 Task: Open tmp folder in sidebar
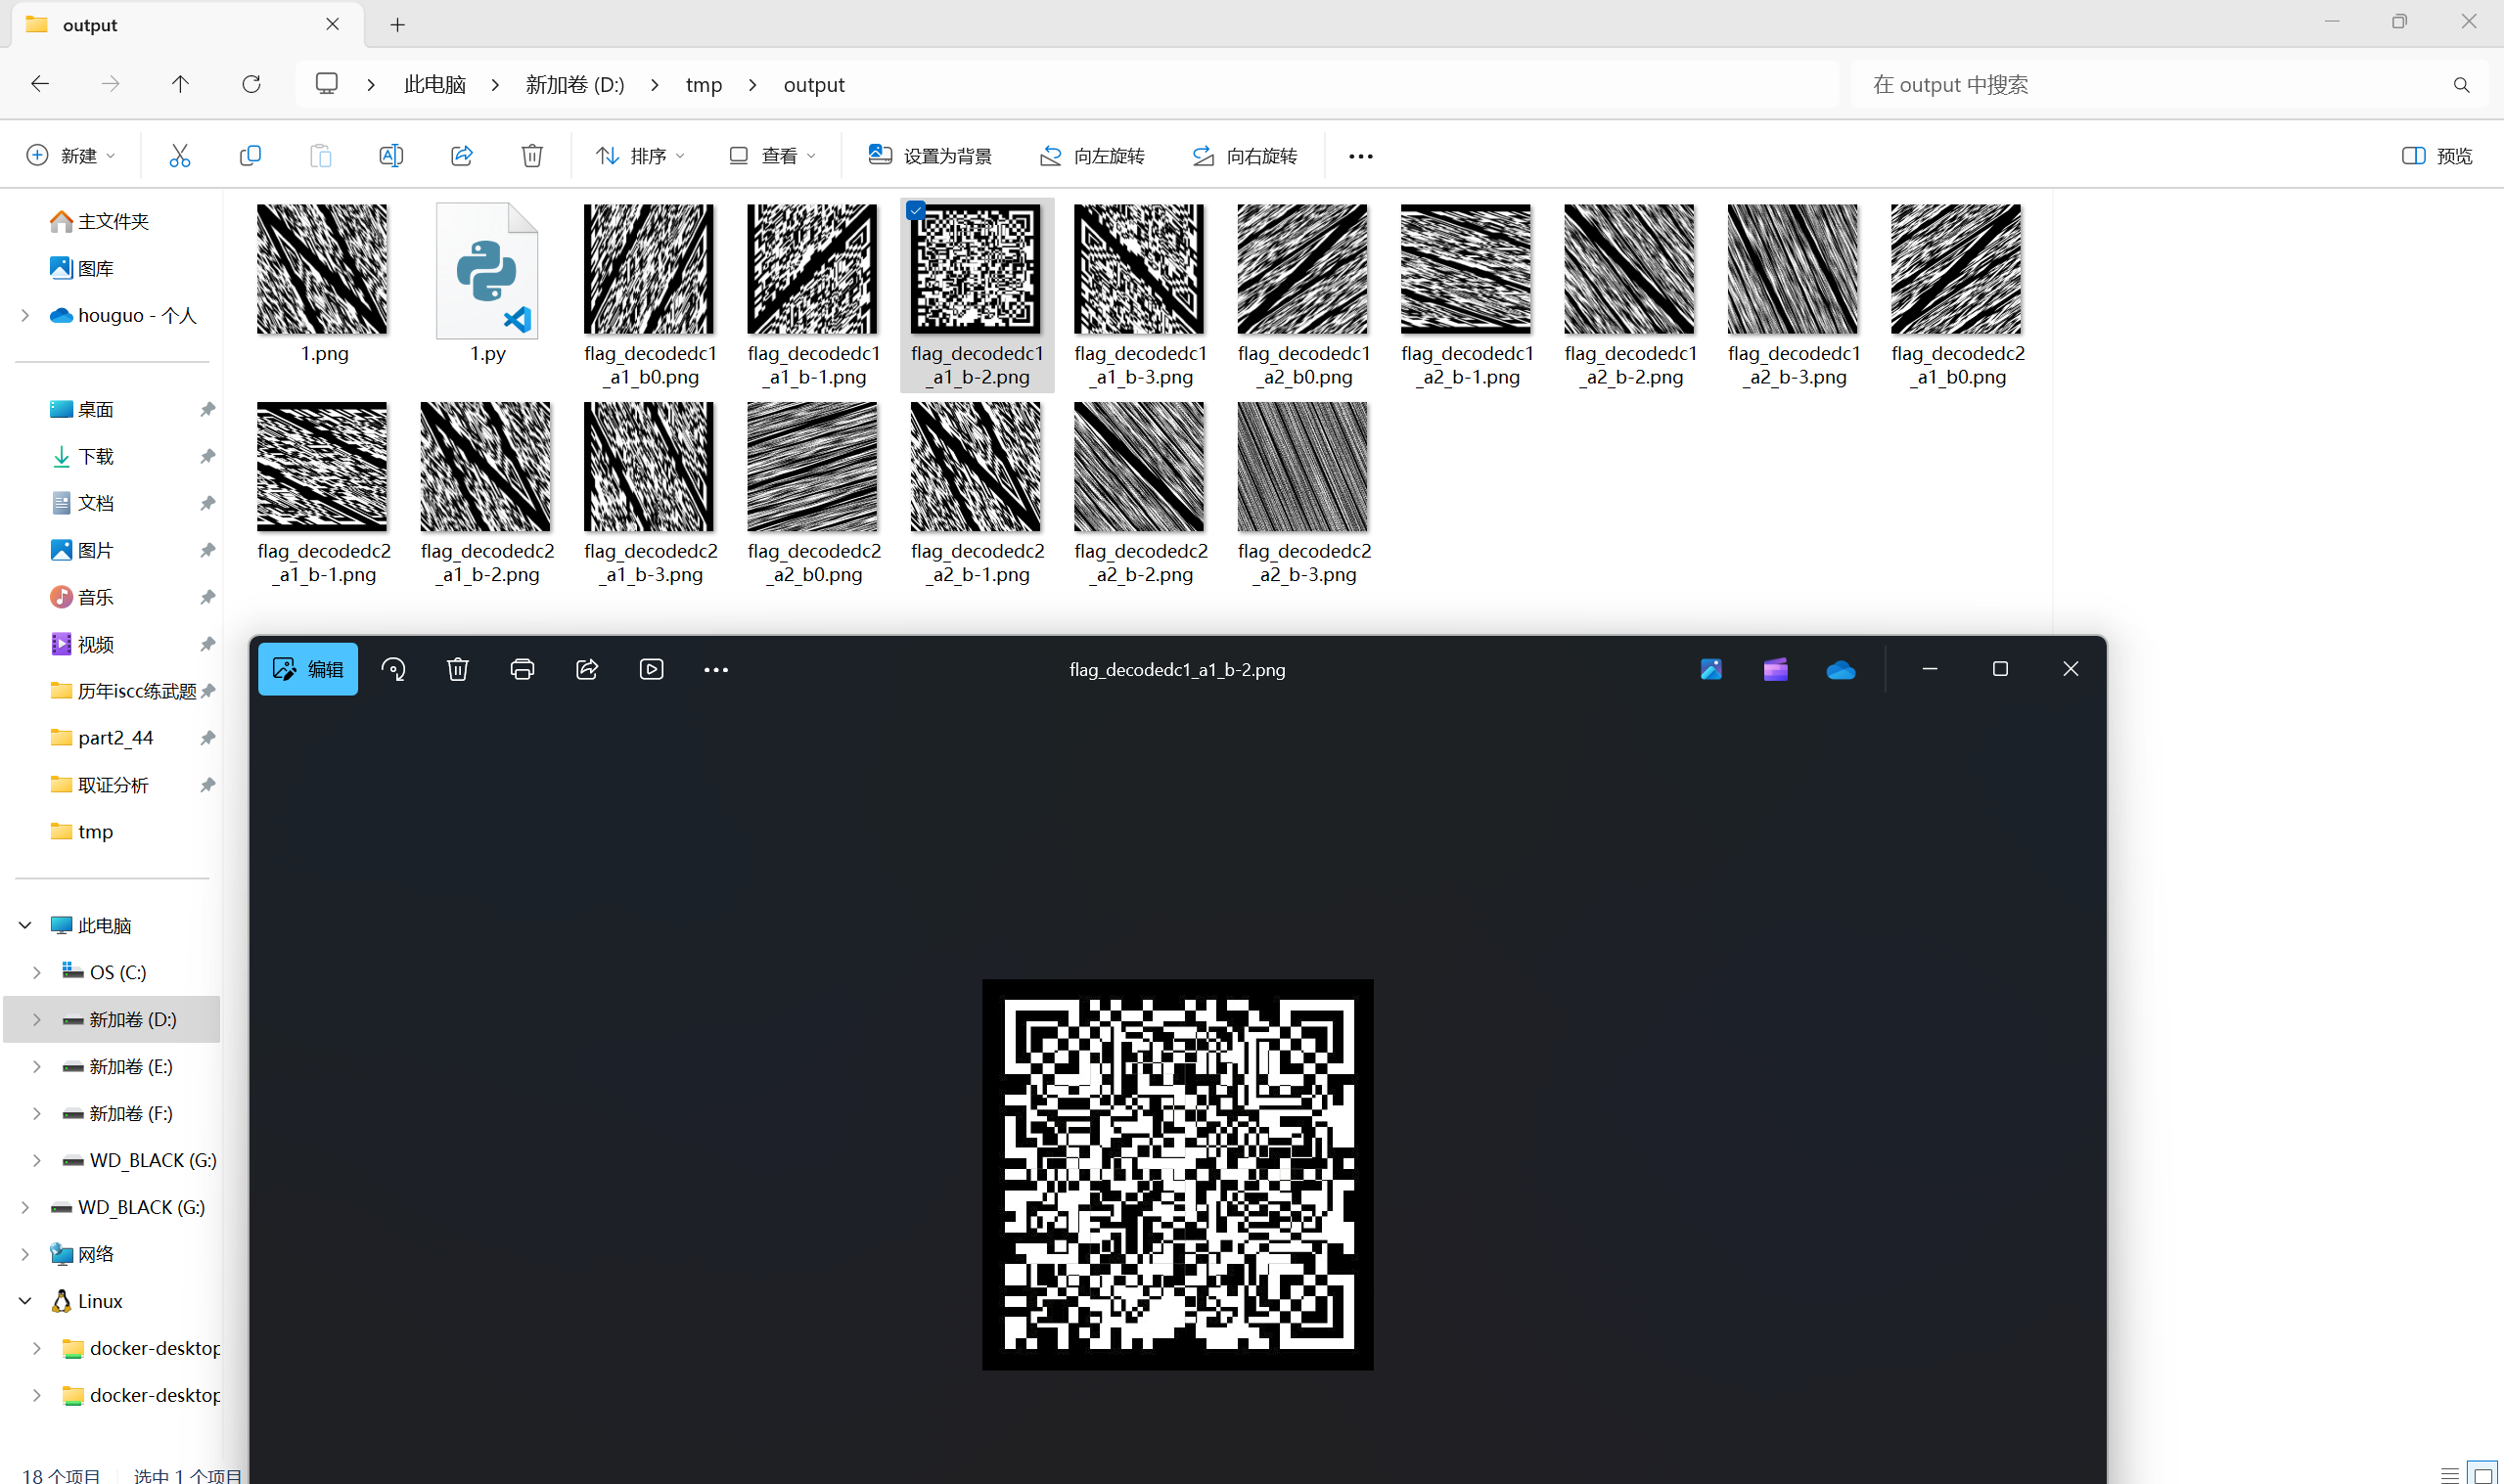pos(82,831)
